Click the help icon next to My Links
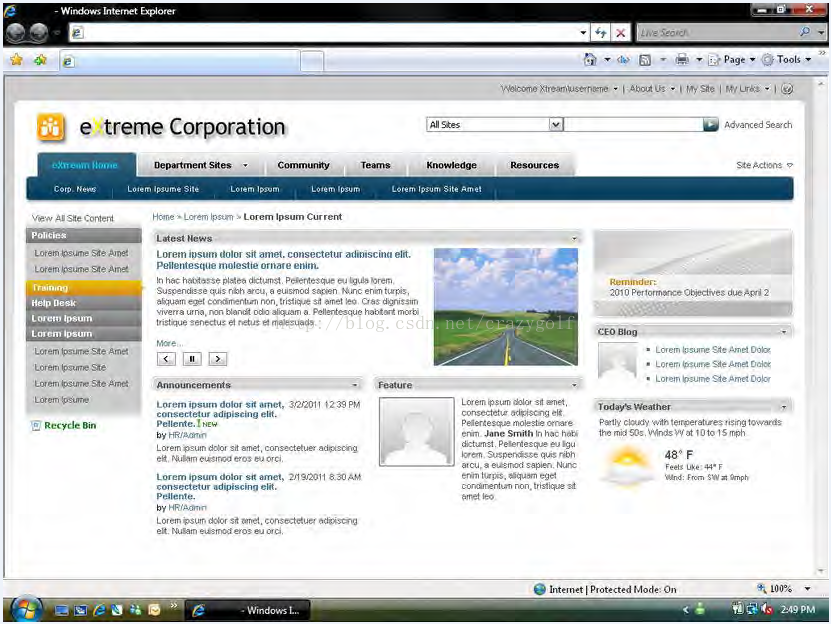Screen dimensions: 831x624 point(788,89)
